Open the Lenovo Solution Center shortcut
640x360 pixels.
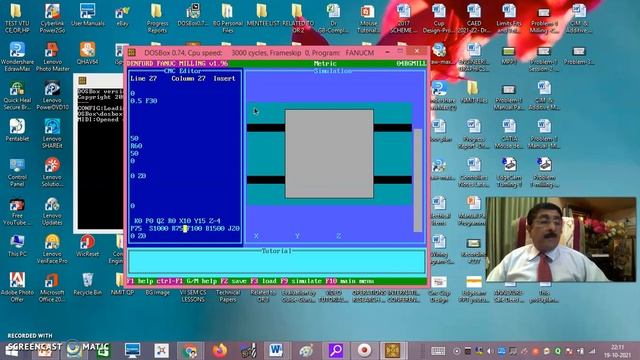pos(52,171)
